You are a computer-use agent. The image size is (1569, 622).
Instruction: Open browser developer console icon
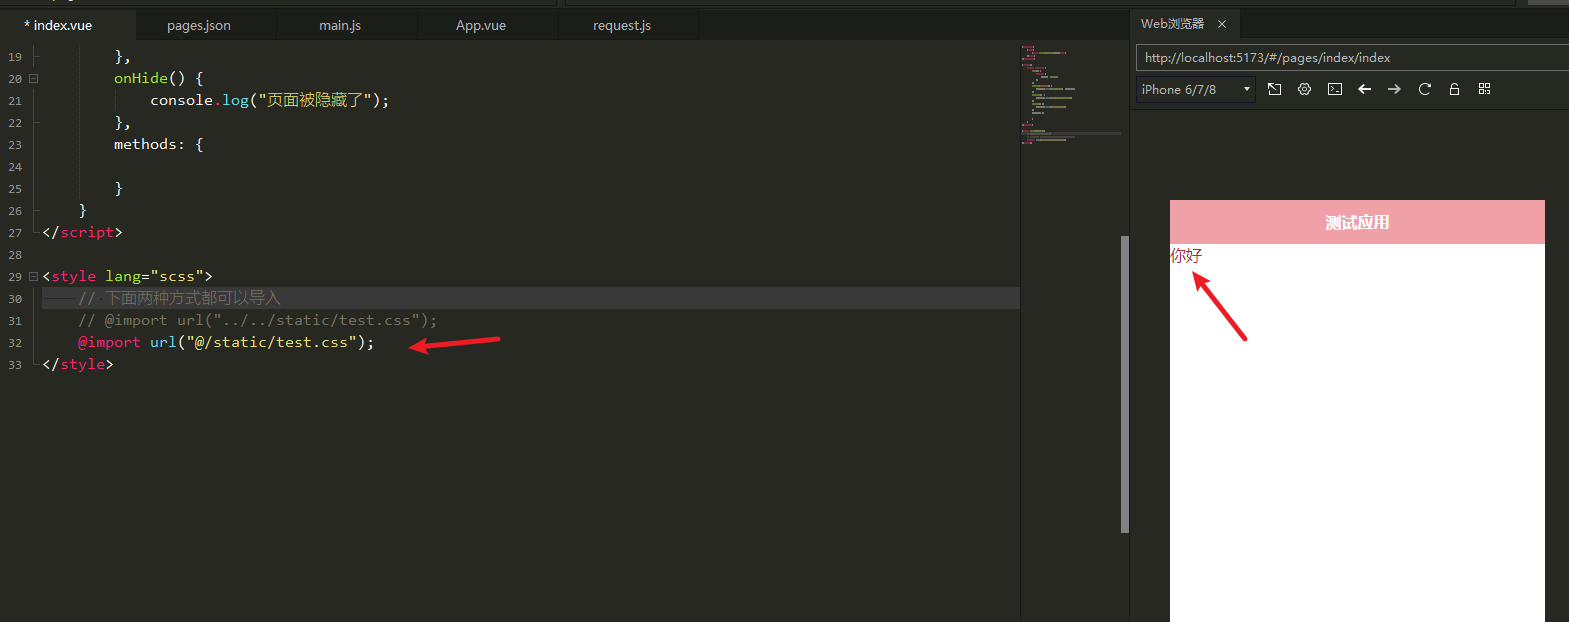1334,89
